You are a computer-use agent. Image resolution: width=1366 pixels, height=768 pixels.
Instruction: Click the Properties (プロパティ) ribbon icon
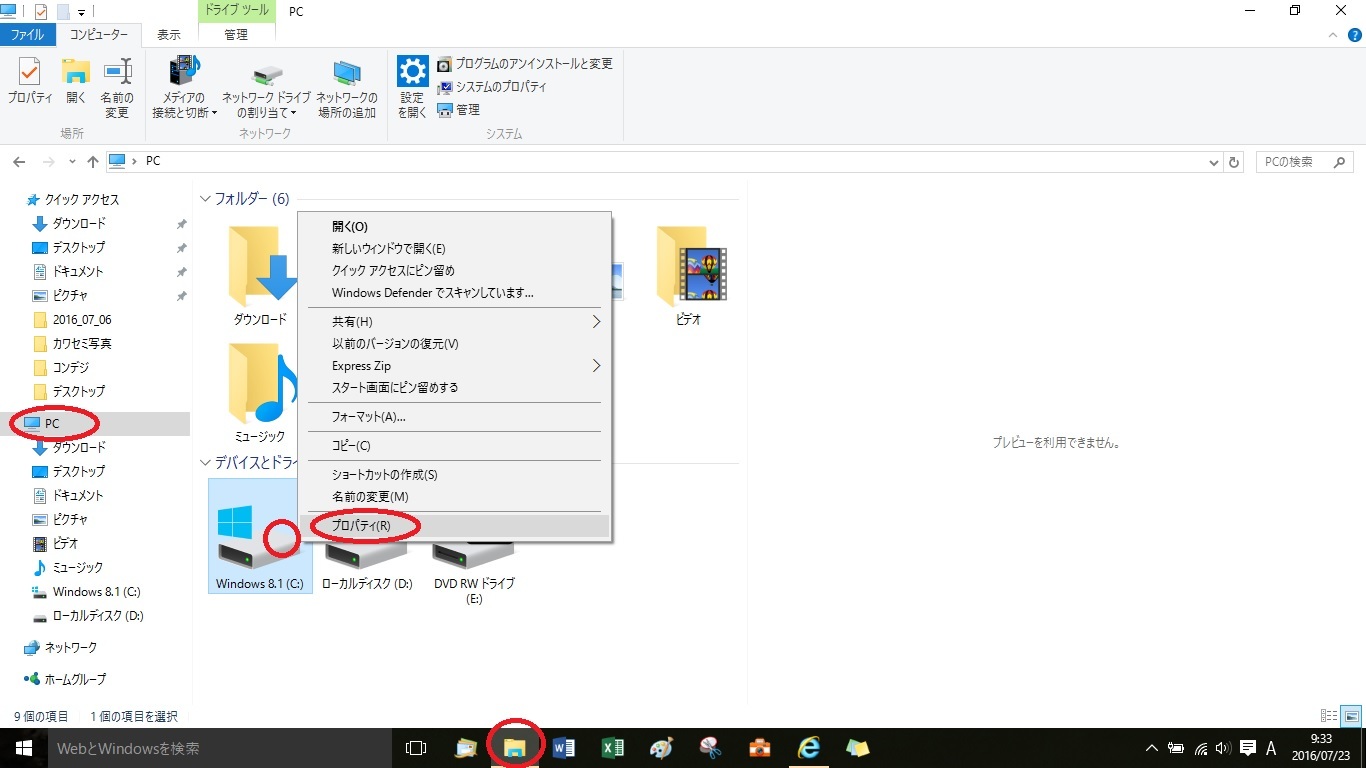(x=30, y=81)
